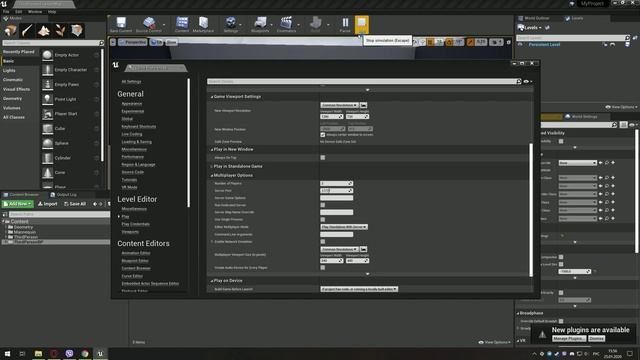Click the Cylinder shape icon
The width and height of the screenshot is (640, 360).
pyautogui.click(x=47, y=158)
